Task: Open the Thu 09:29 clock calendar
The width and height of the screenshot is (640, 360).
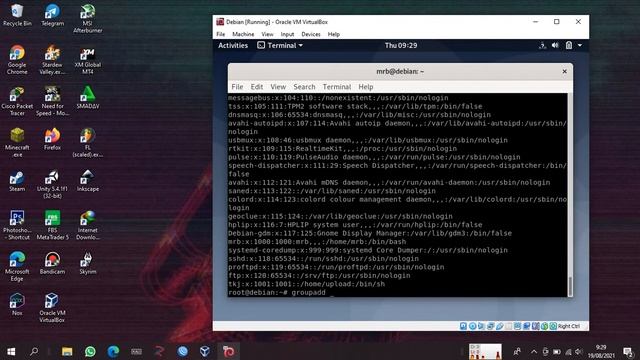Action: tap(401, 45)
